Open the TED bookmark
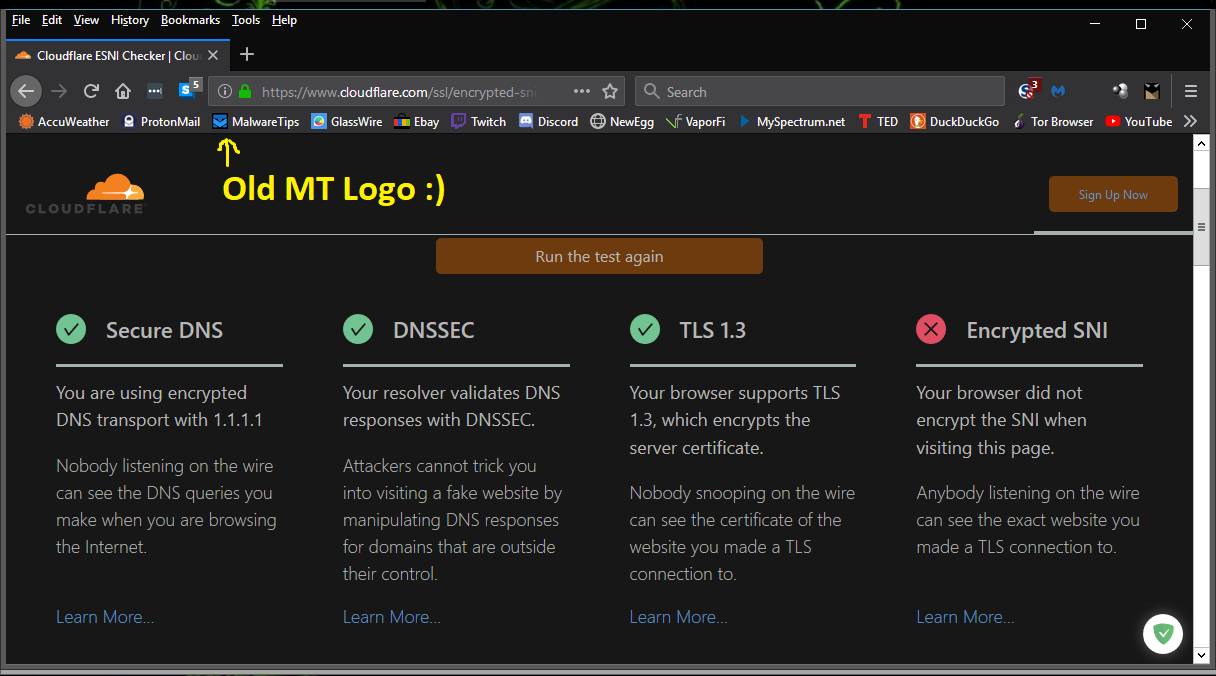This screenshot has height=676, width=1216. (877, 121)
